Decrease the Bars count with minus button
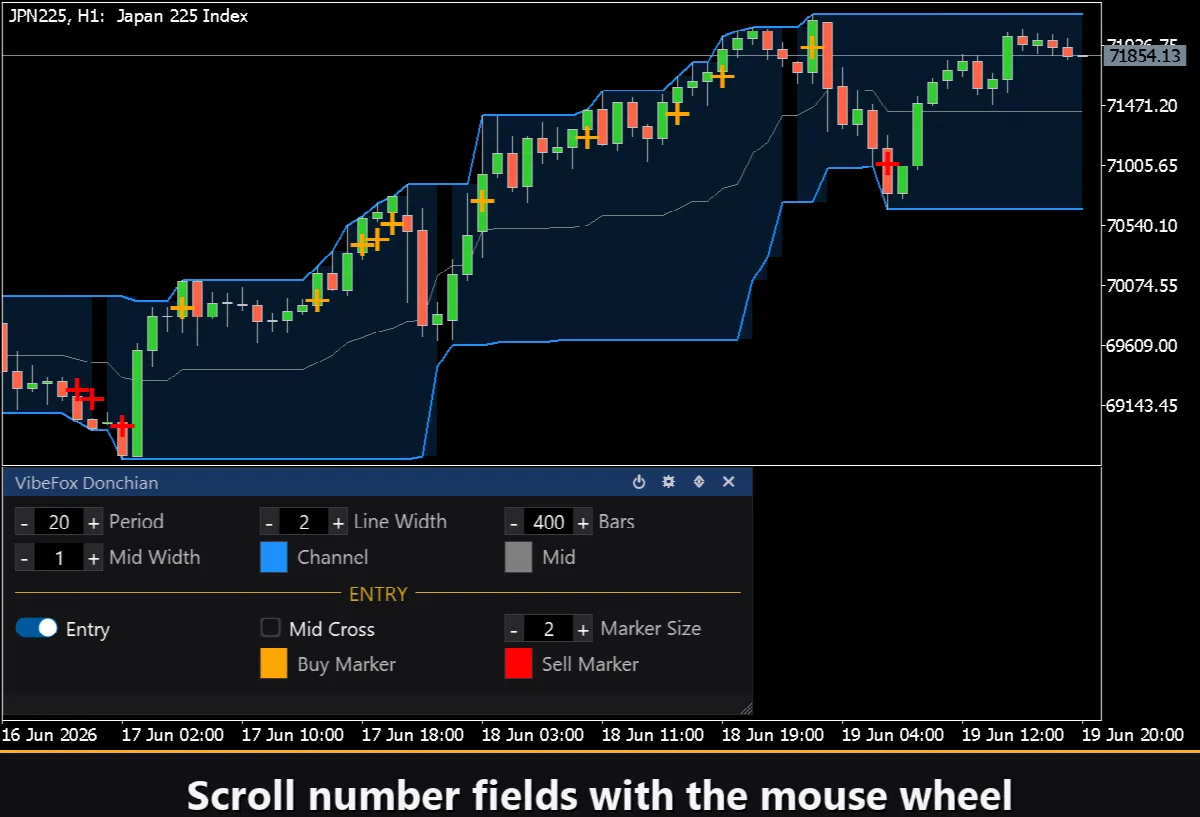The height and width of the screenshot is (817, 1200). coord(514,522)
